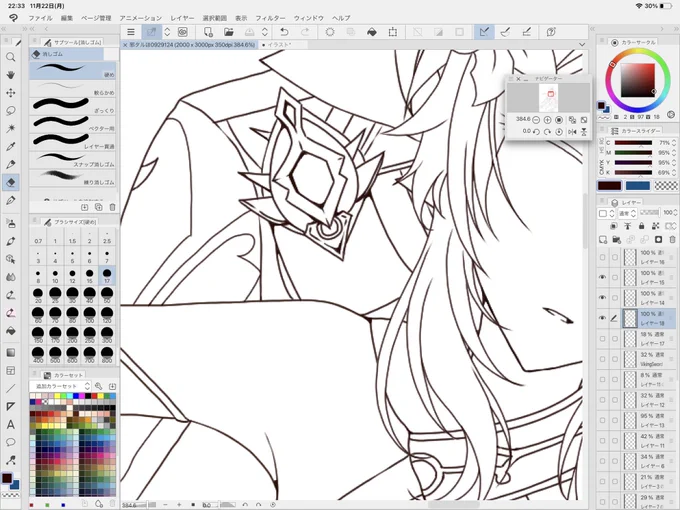Click the layer opacity 100 stepper arrows
680x510 pixels.
tap(675, 212)
